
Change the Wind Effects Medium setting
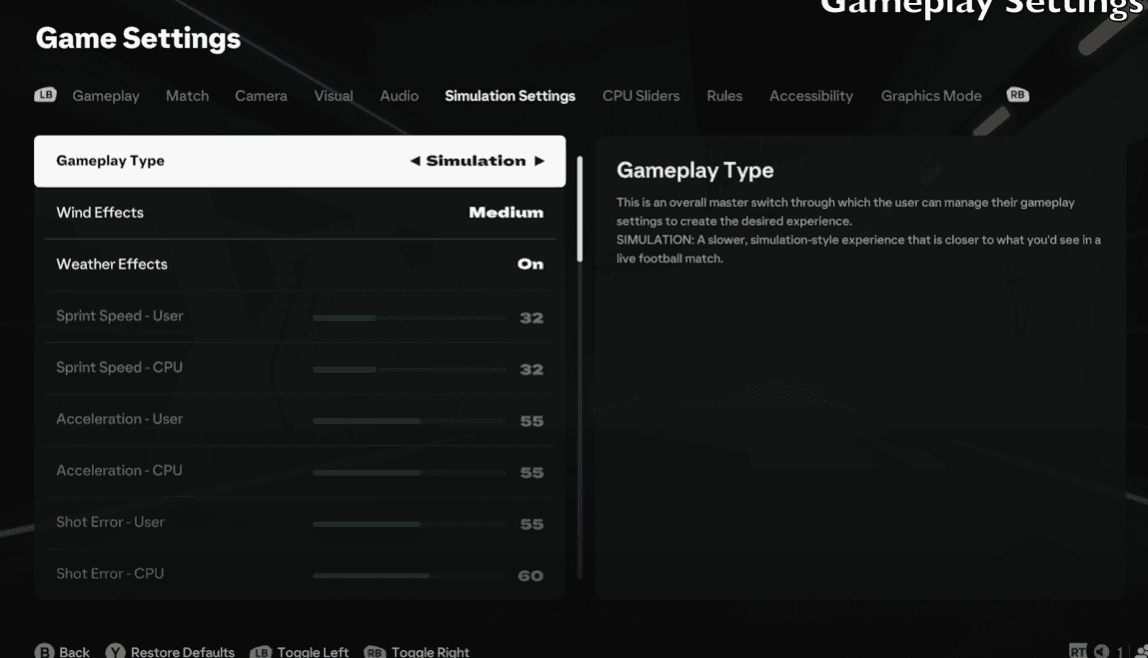[x=506, y=212]
